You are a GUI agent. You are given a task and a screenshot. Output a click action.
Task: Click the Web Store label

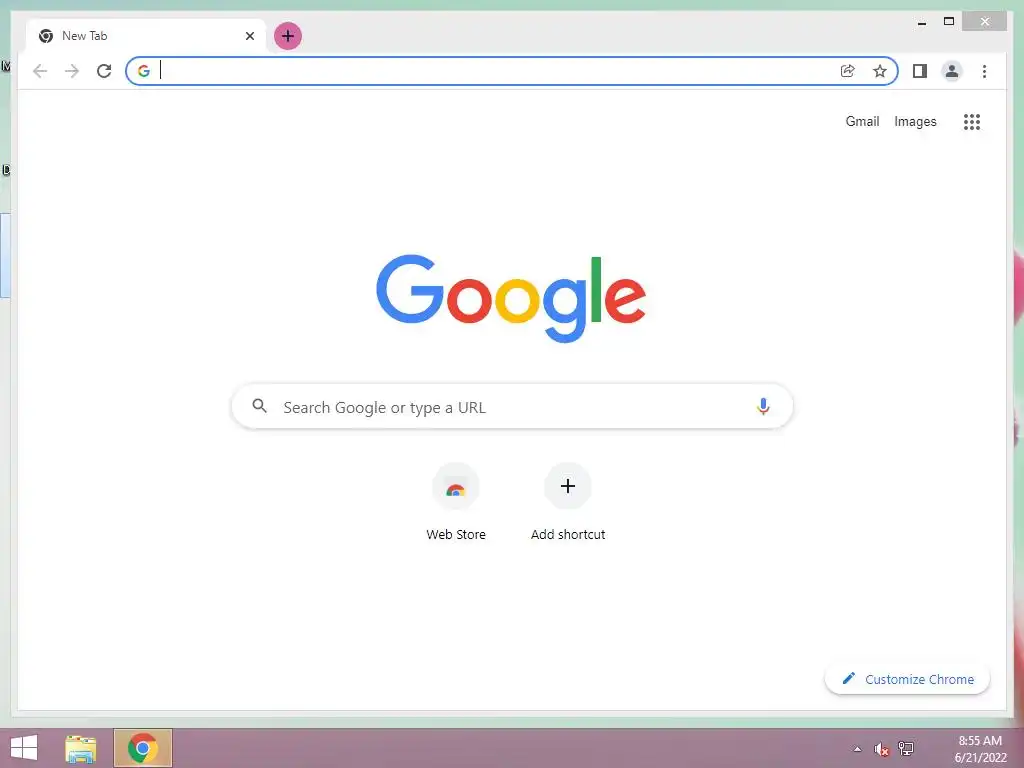tap(456, 535)
